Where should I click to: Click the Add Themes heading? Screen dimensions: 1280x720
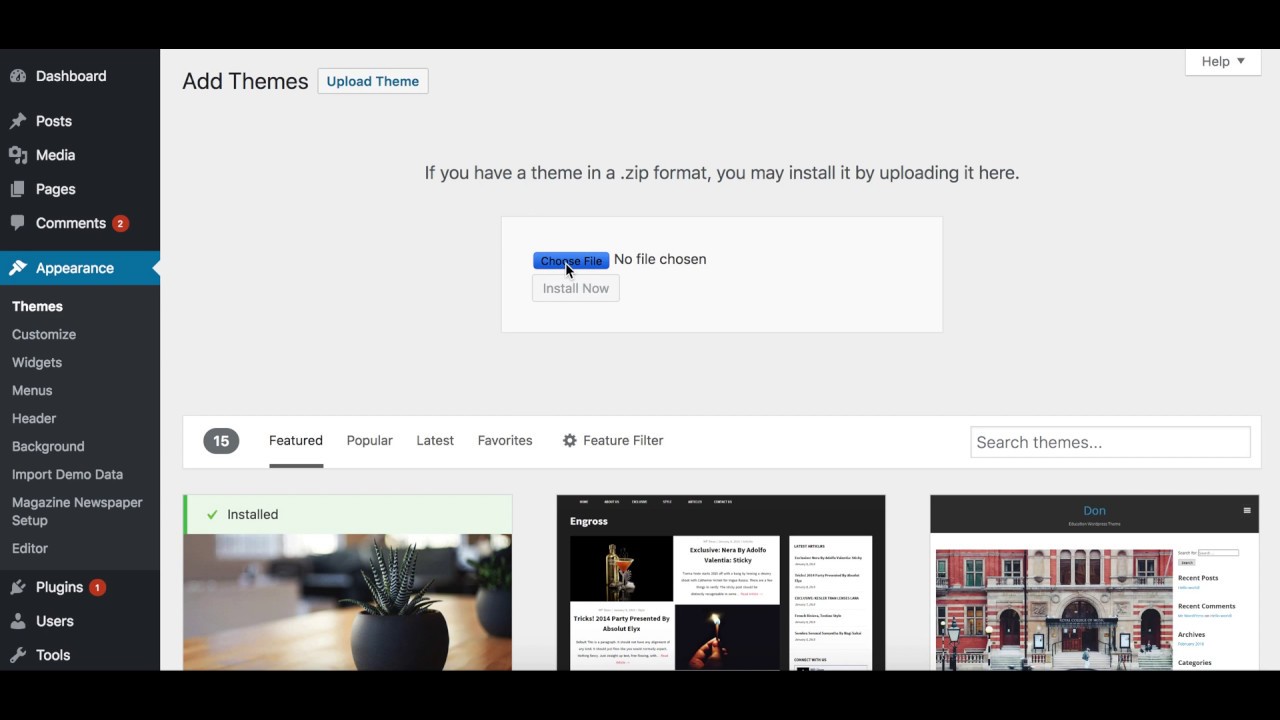245,81
